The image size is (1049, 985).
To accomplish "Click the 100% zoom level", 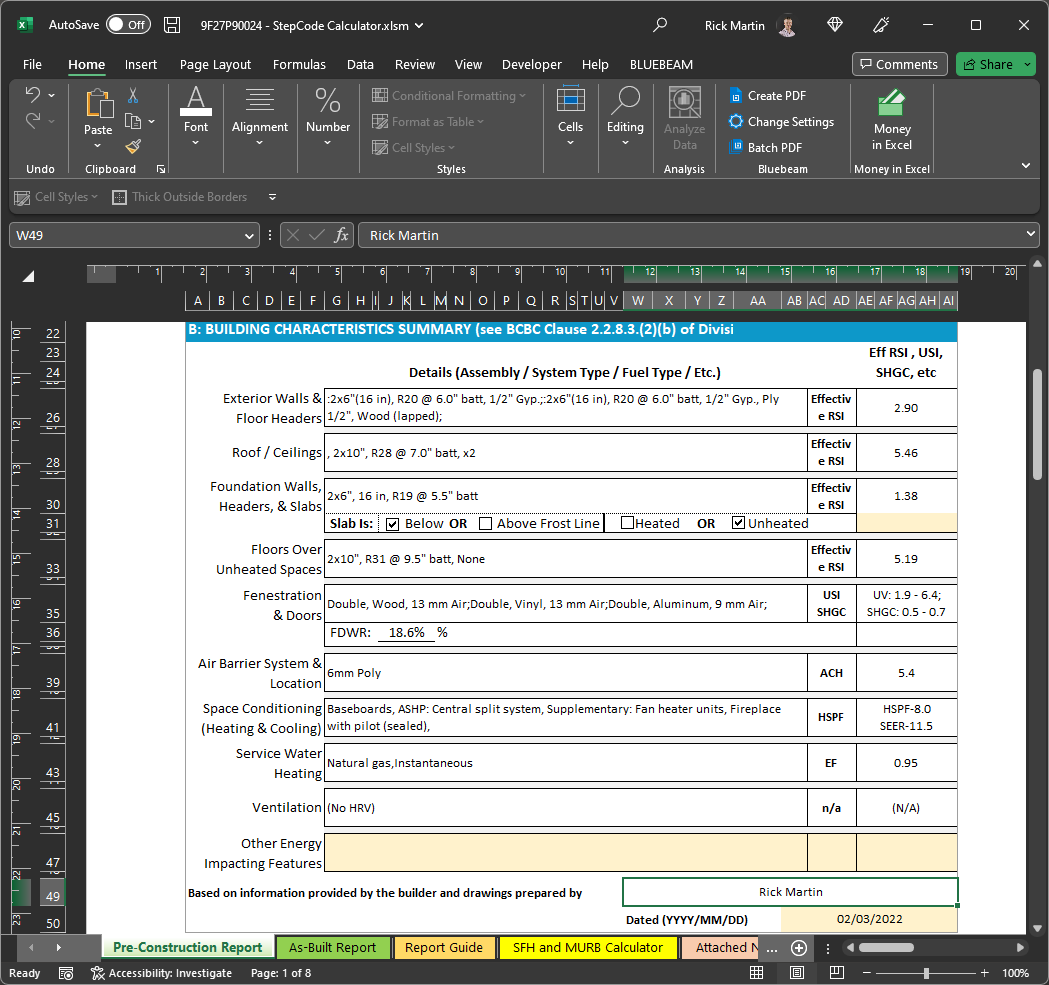I will click(1015, 973).
